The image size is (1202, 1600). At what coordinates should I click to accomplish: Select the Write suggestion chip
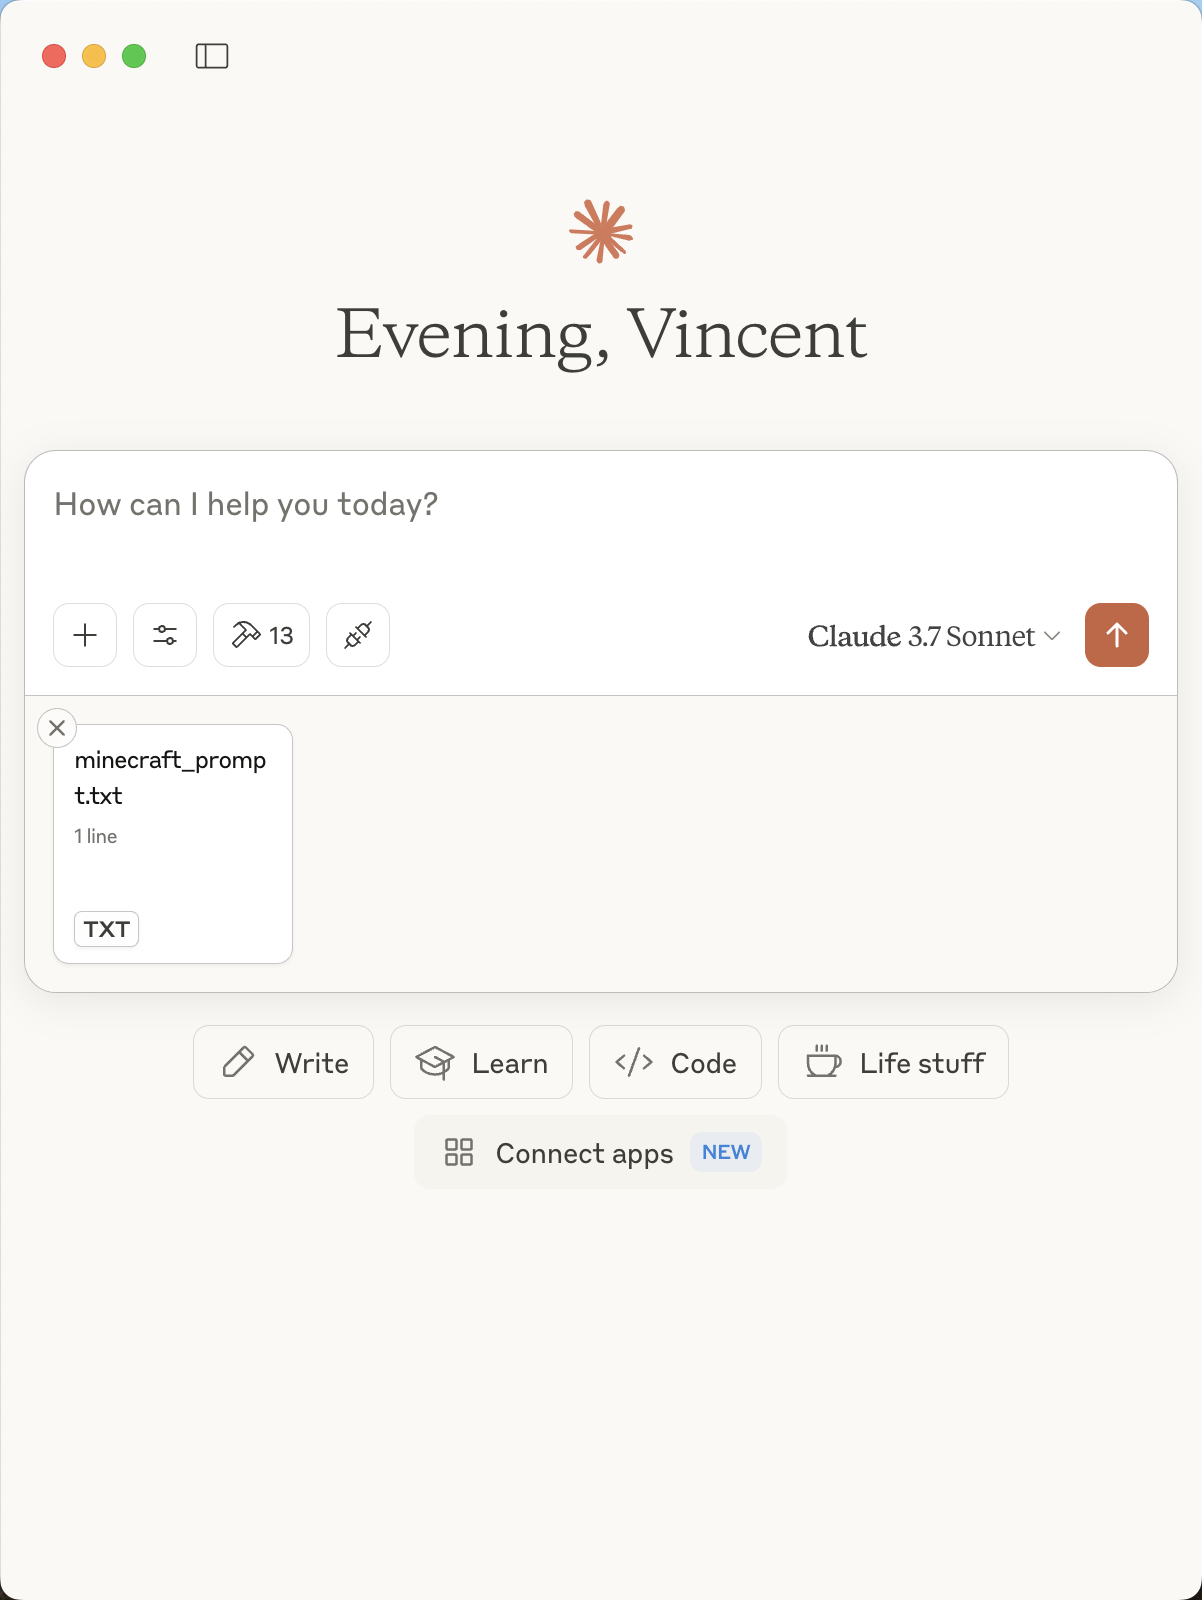(x=283, y=1062)
